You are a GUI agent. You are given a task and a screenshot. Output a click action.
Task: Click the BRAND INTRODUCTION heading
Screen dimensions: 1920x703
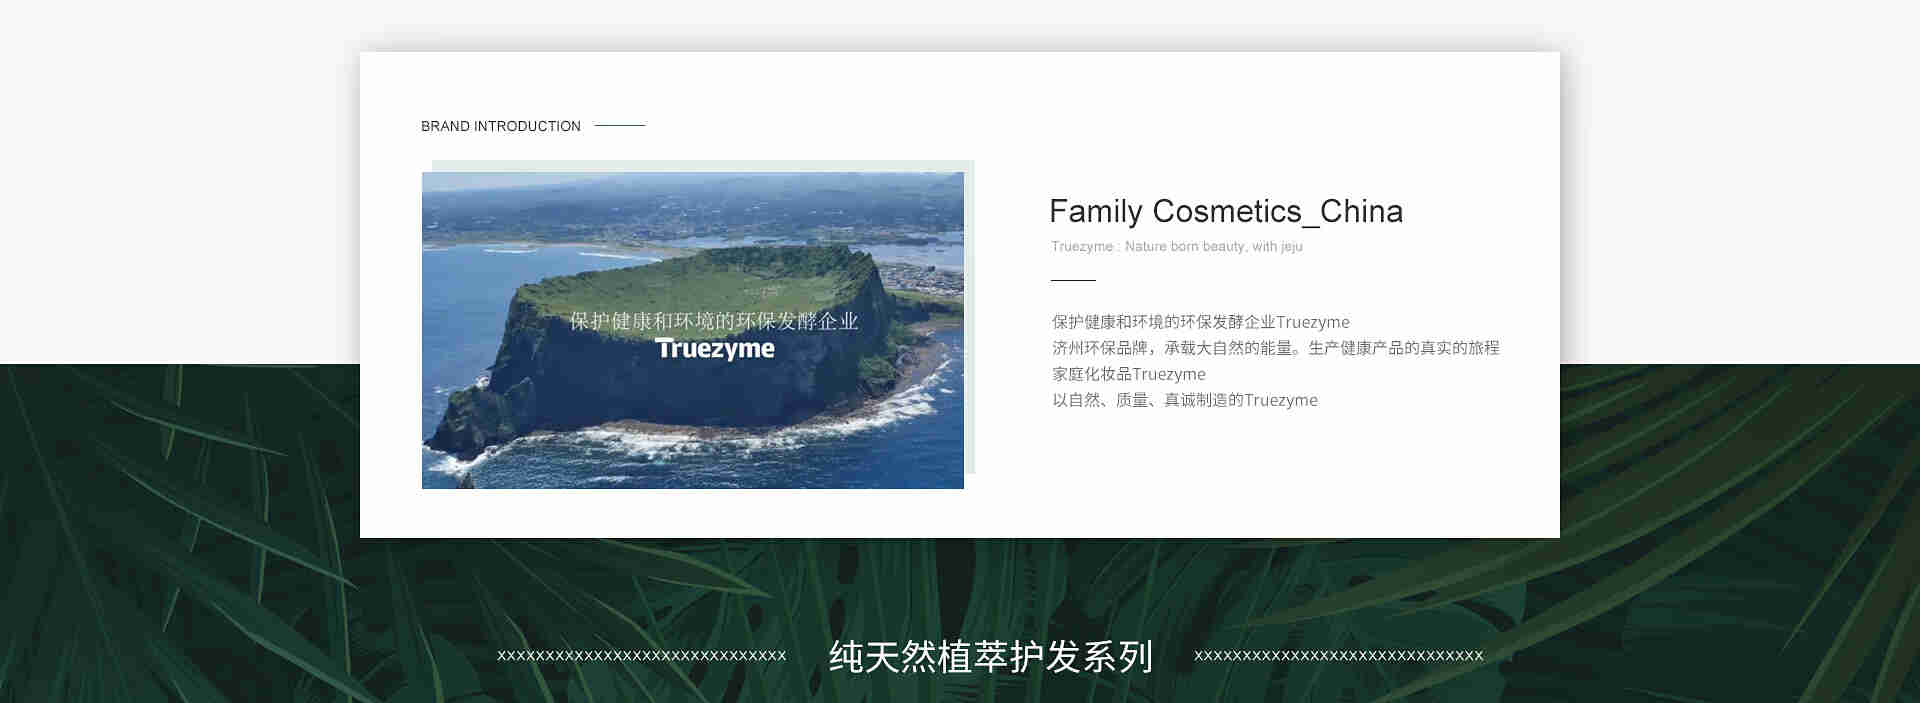point(500,126)
